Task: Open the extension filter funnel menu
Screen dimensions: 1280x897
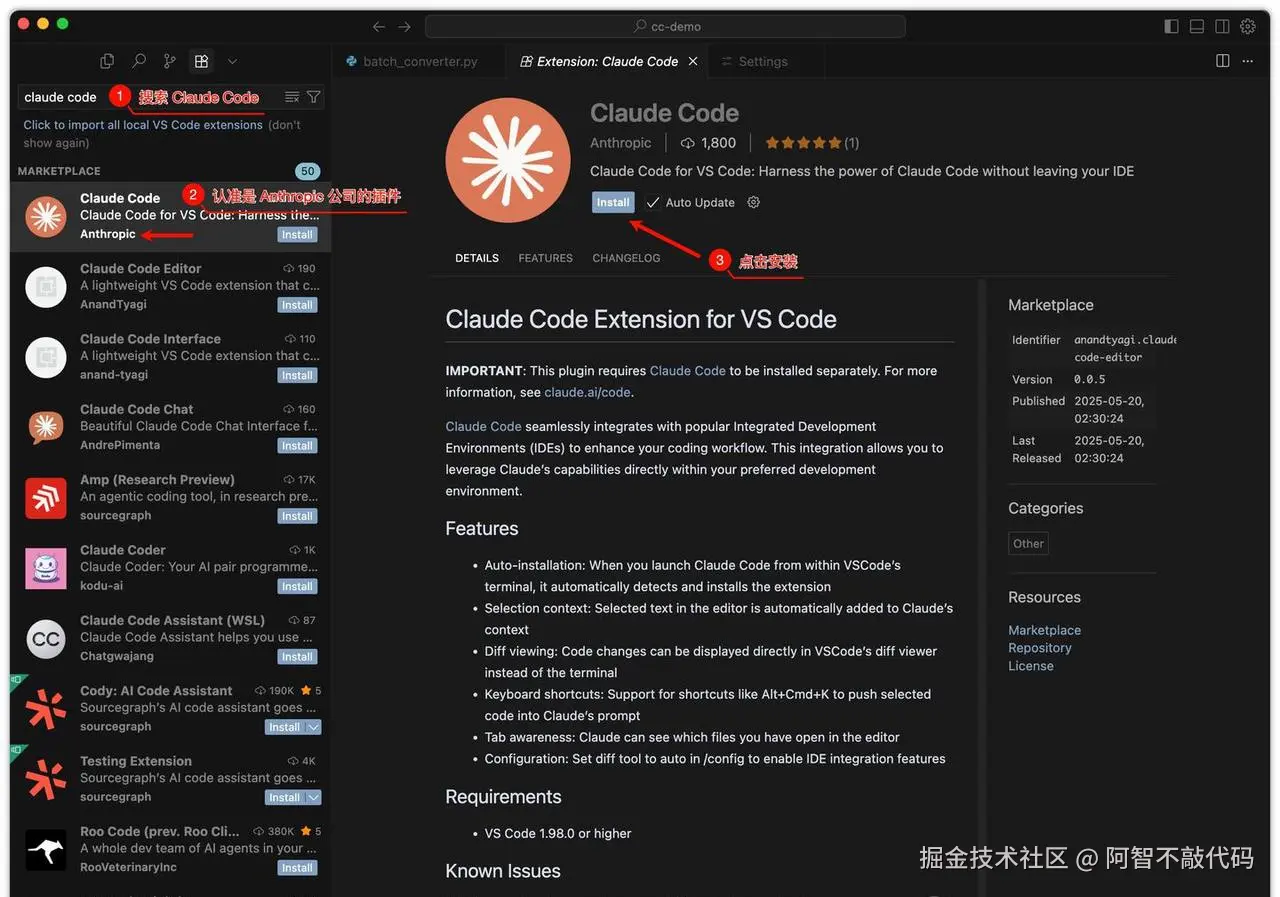Action: coord(314,97)
